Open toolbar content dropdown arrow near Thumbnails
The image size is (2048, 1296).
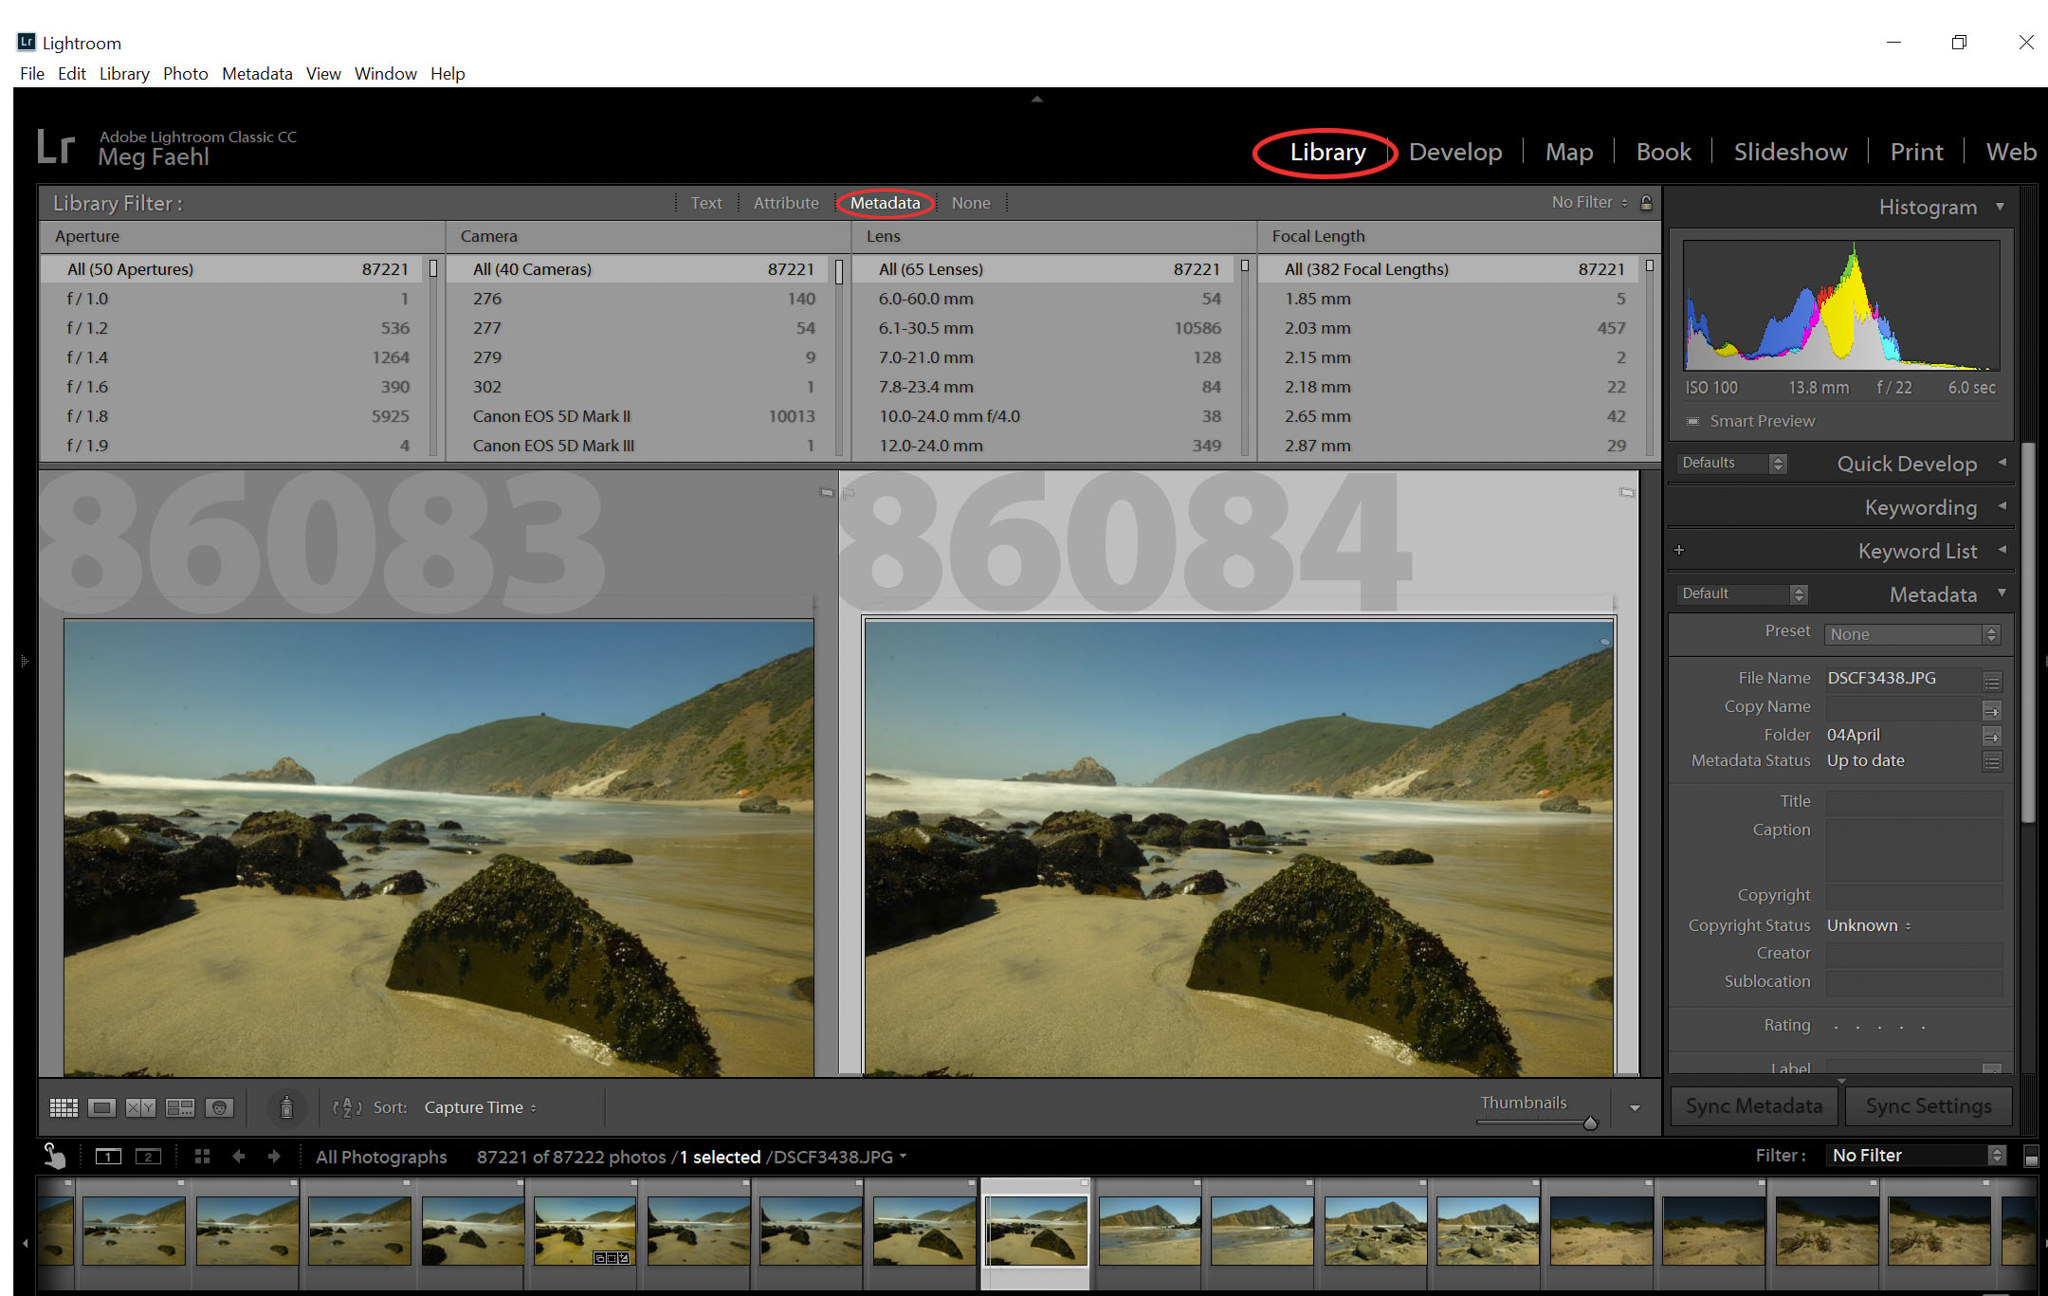1635,1108
